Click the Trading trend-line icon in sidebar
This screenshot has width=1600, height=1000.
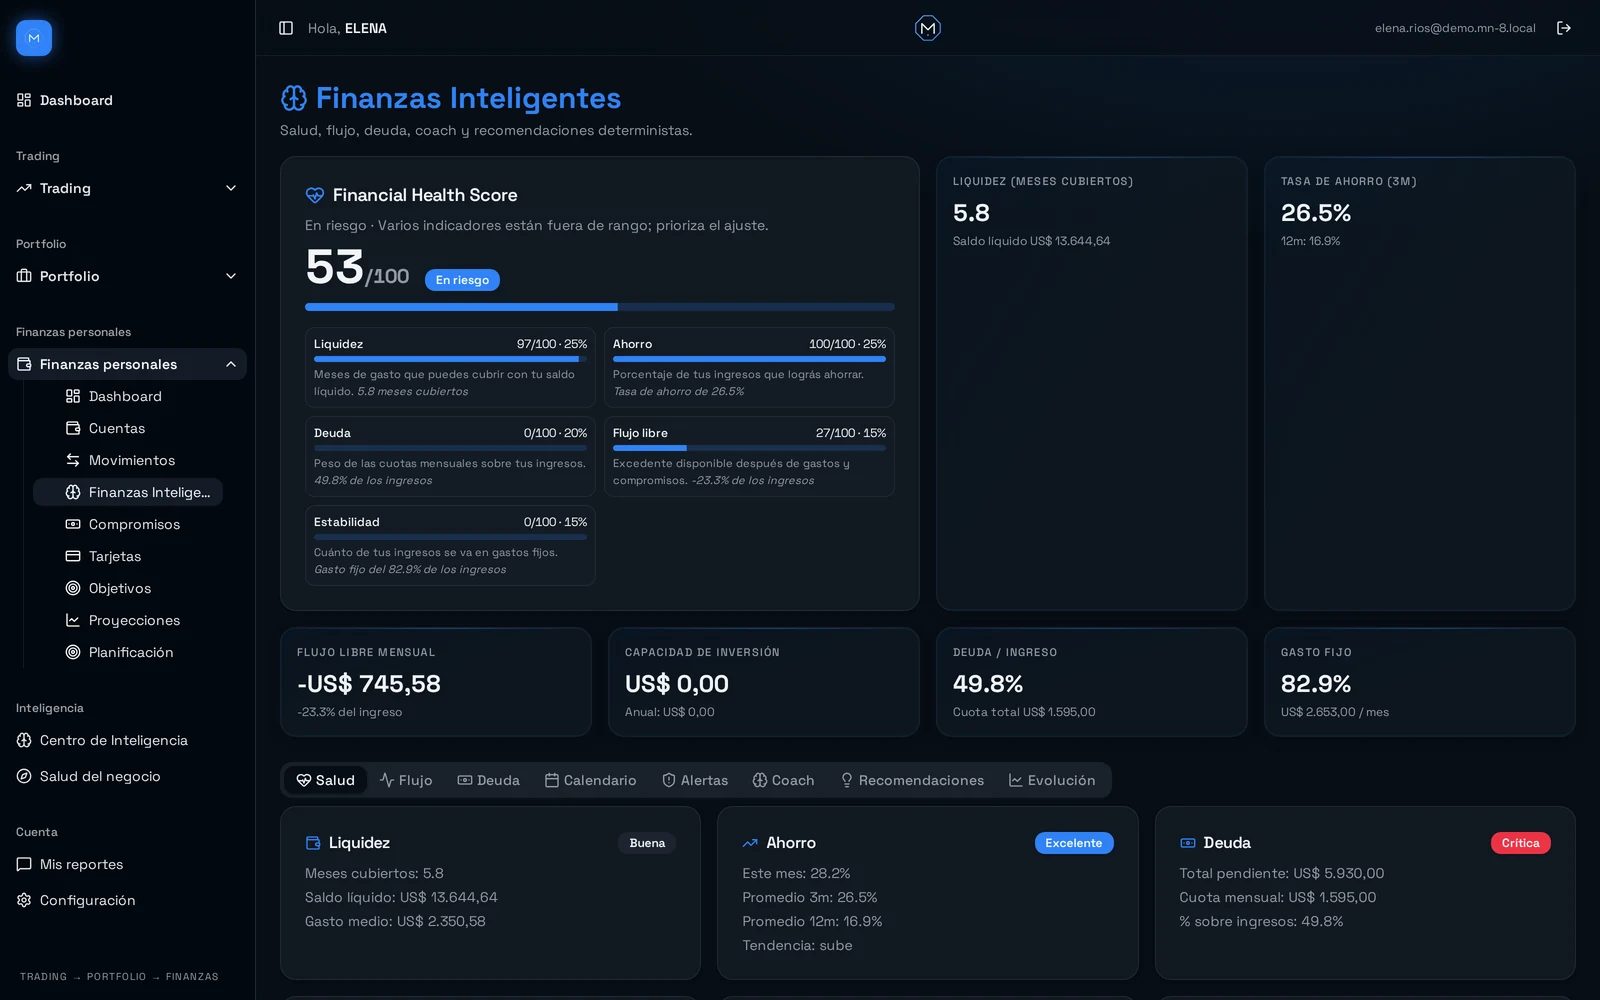pyautogui.click(x=24, y=188)
